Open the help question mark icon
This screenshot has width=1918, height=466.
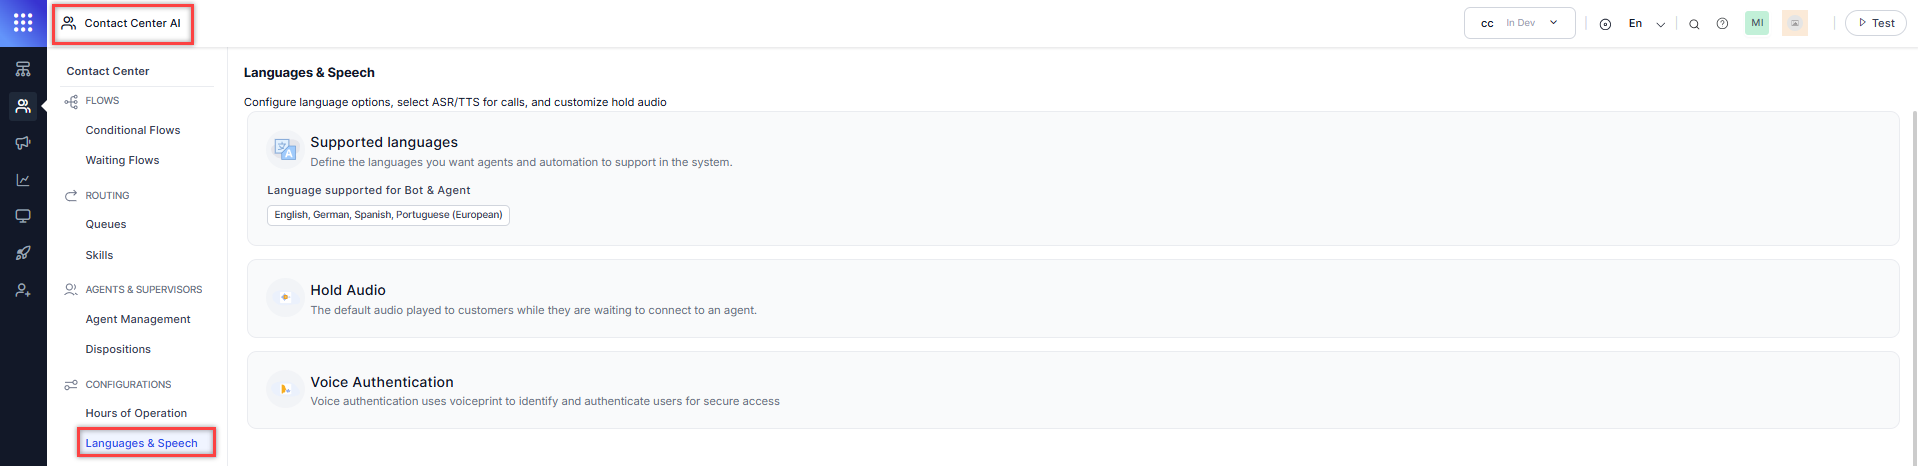click(x=1722, y=24)
